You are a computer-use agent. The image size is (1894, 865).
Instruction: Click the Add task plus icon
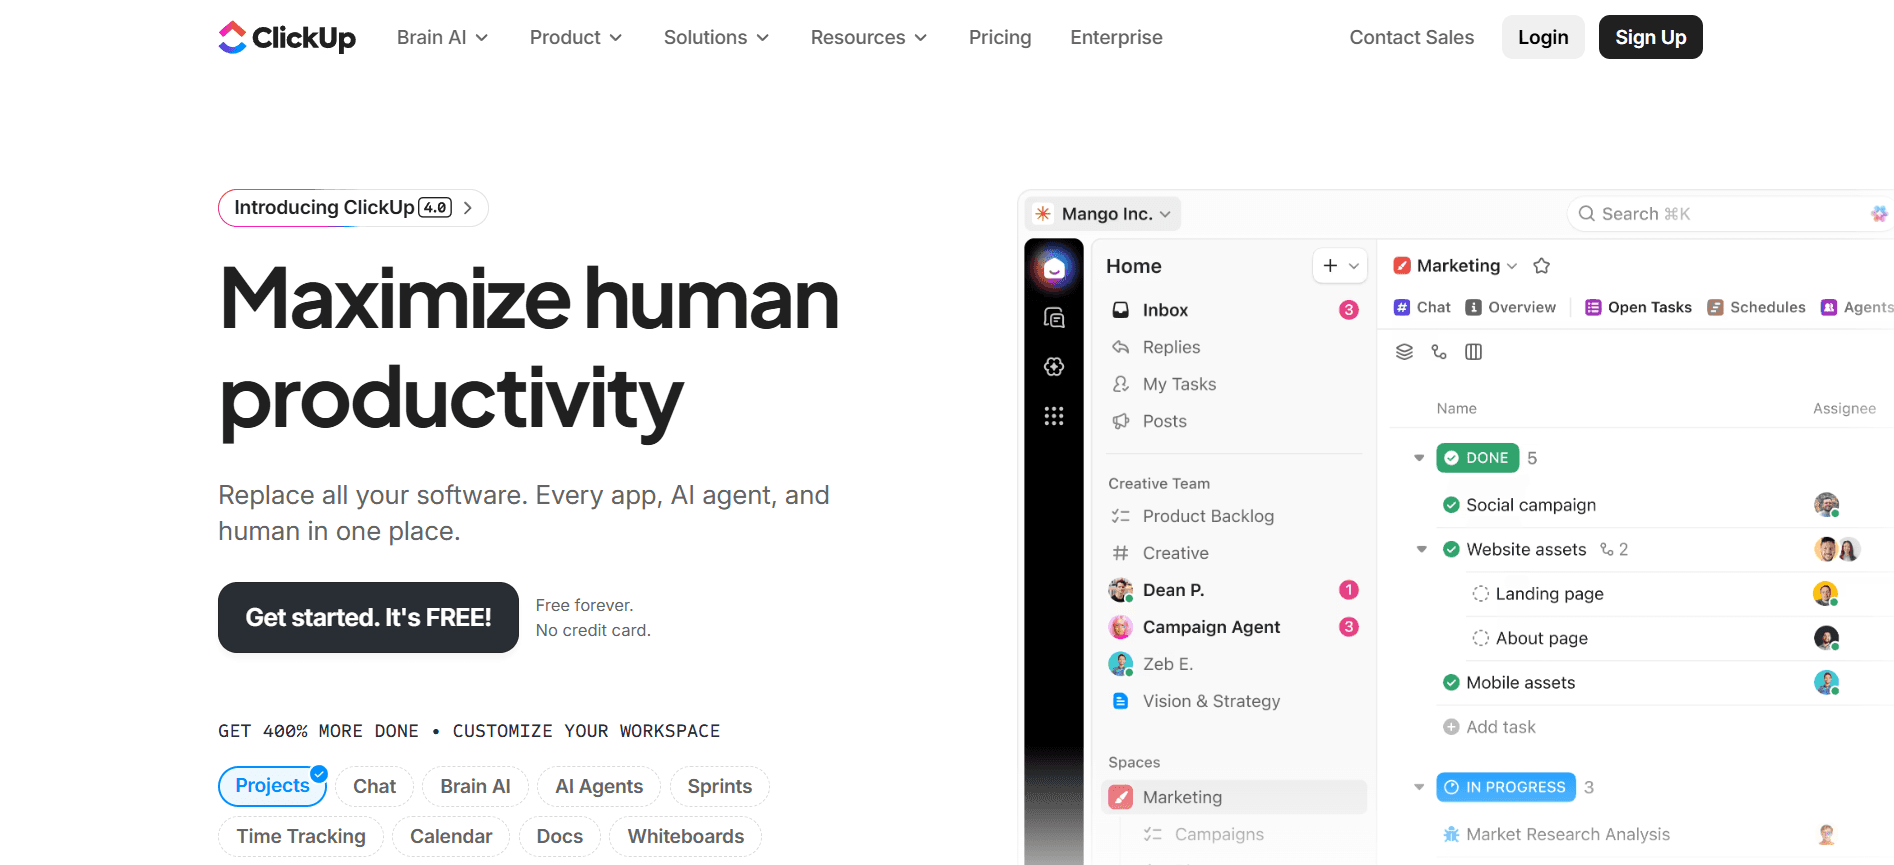[1451, 727]
